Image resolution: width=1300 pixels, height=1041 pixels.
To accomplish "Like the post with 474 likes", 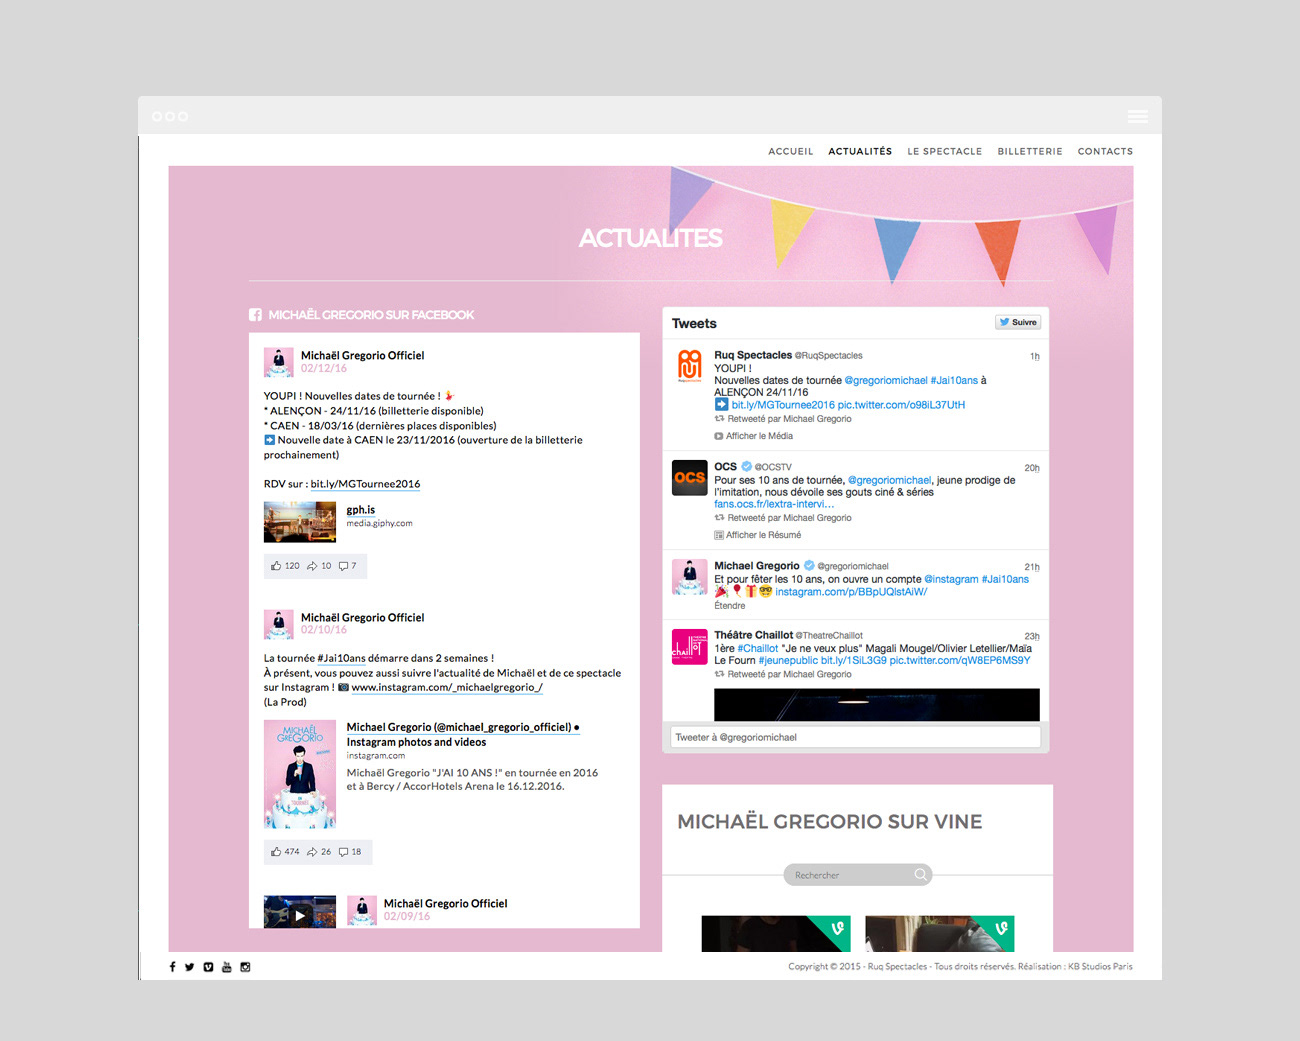I will (285, 852).
